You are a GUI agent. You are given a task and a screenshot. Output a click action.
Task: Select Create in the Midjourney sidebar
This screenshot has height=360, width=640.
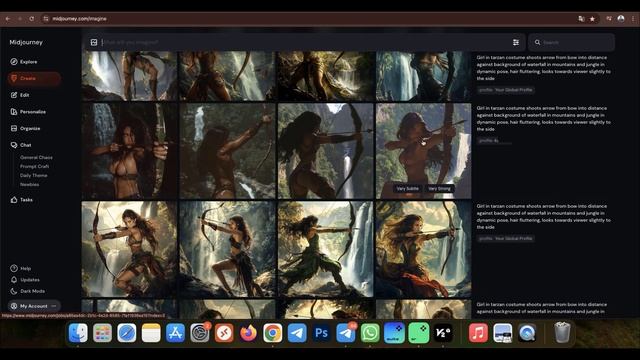[34, 78]
